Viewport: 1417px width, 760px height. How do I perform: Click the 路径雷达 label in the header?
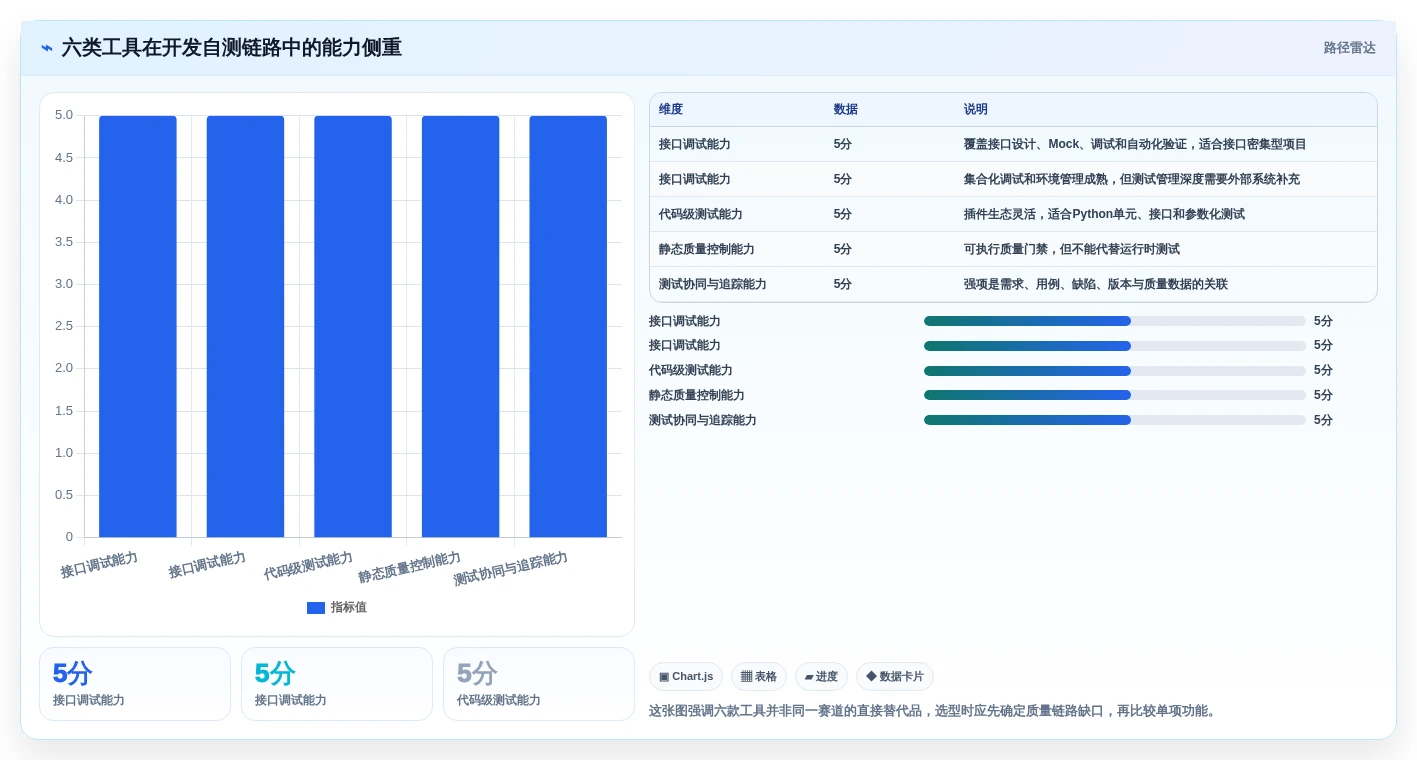click(1350, 48)
